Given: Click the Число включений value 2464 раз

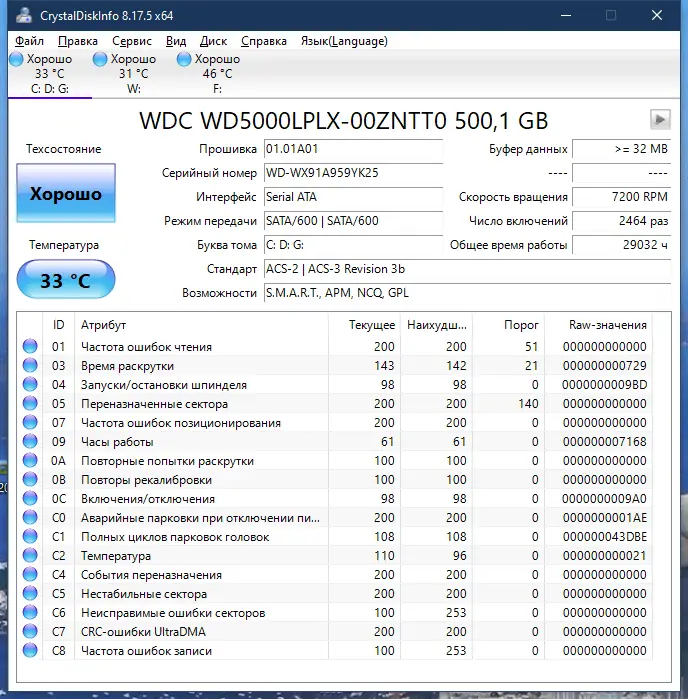Looking at the screenshot, I should (622, 221).
